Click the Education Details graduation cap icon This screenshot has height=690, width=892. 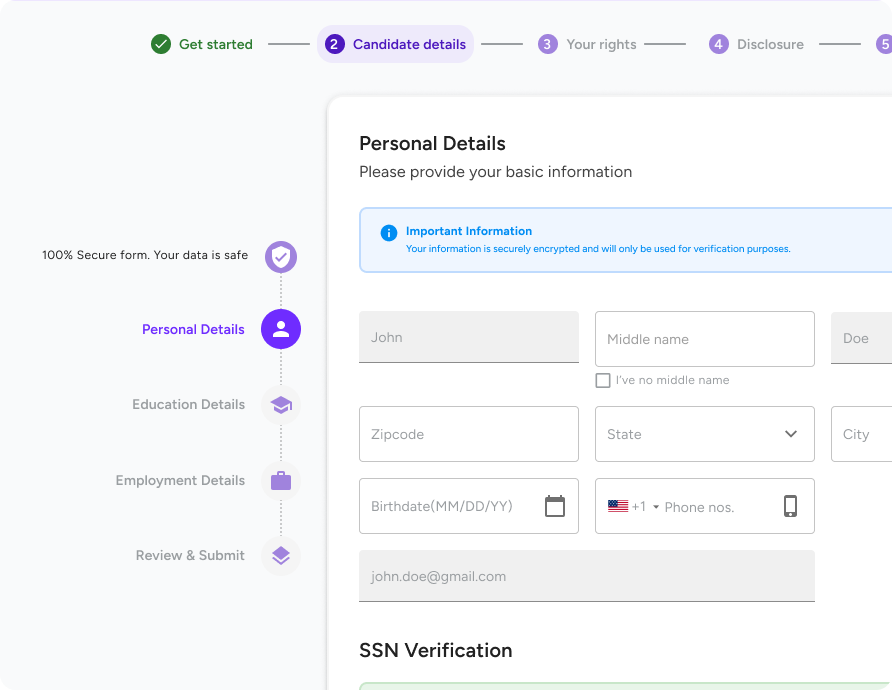pyautogui.click(x=281, y=405)
